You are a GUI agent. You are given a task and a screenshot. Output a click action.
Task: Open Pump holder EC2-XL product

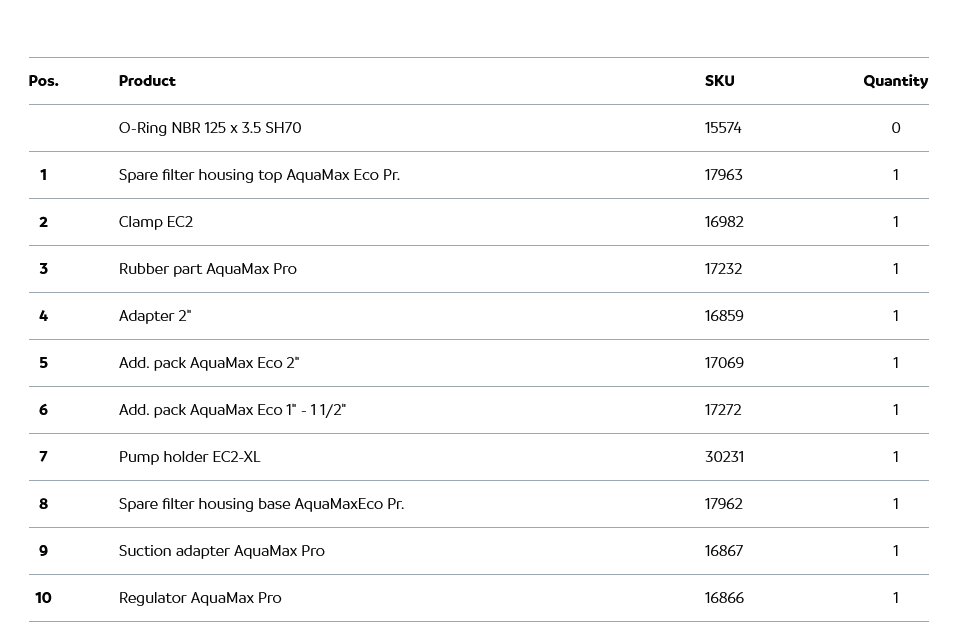[x=189, y=457]
